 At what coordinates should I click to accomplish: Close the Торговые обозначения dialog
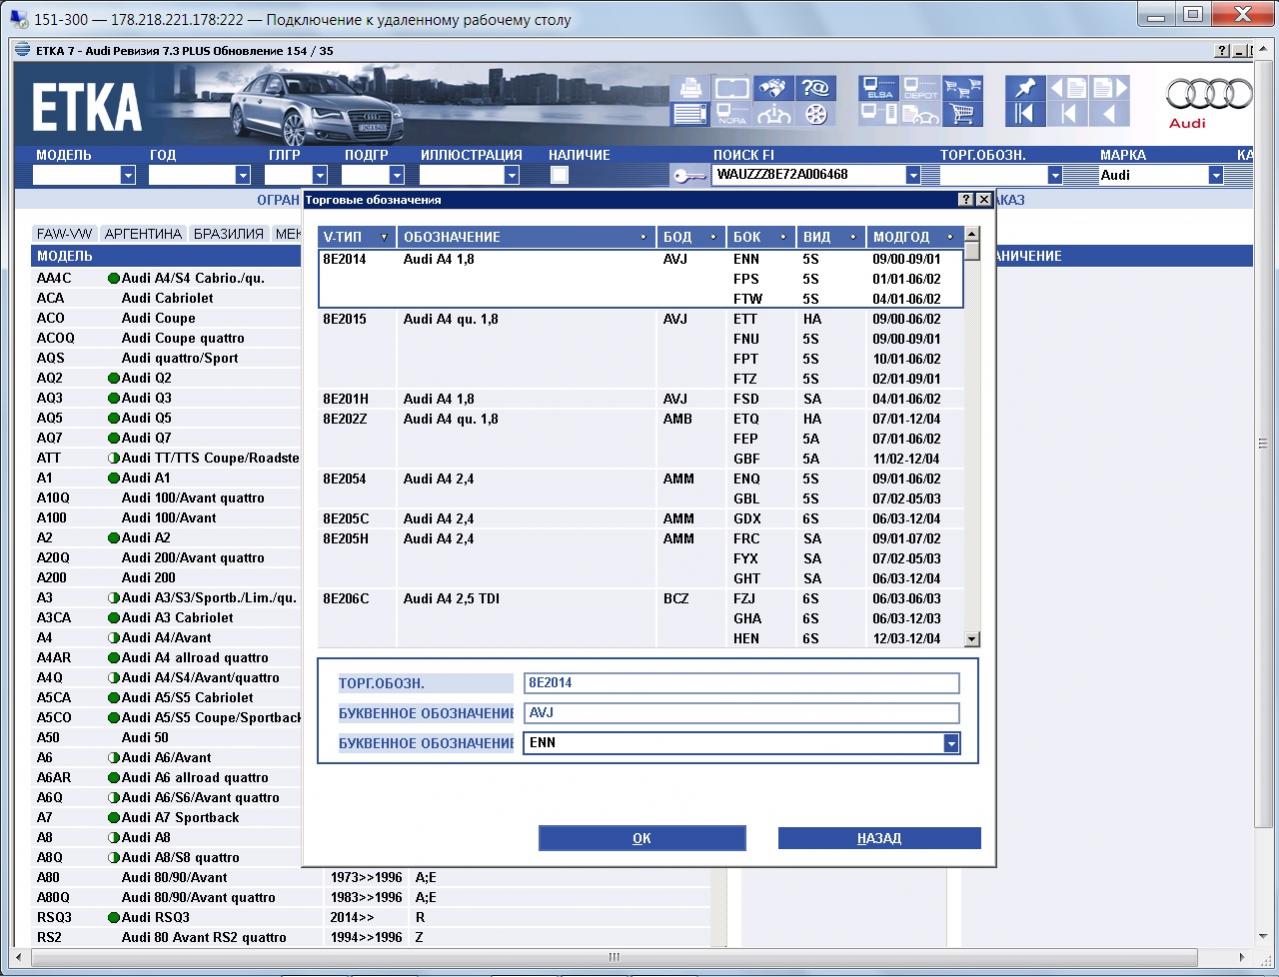click(x=984, y=200)
